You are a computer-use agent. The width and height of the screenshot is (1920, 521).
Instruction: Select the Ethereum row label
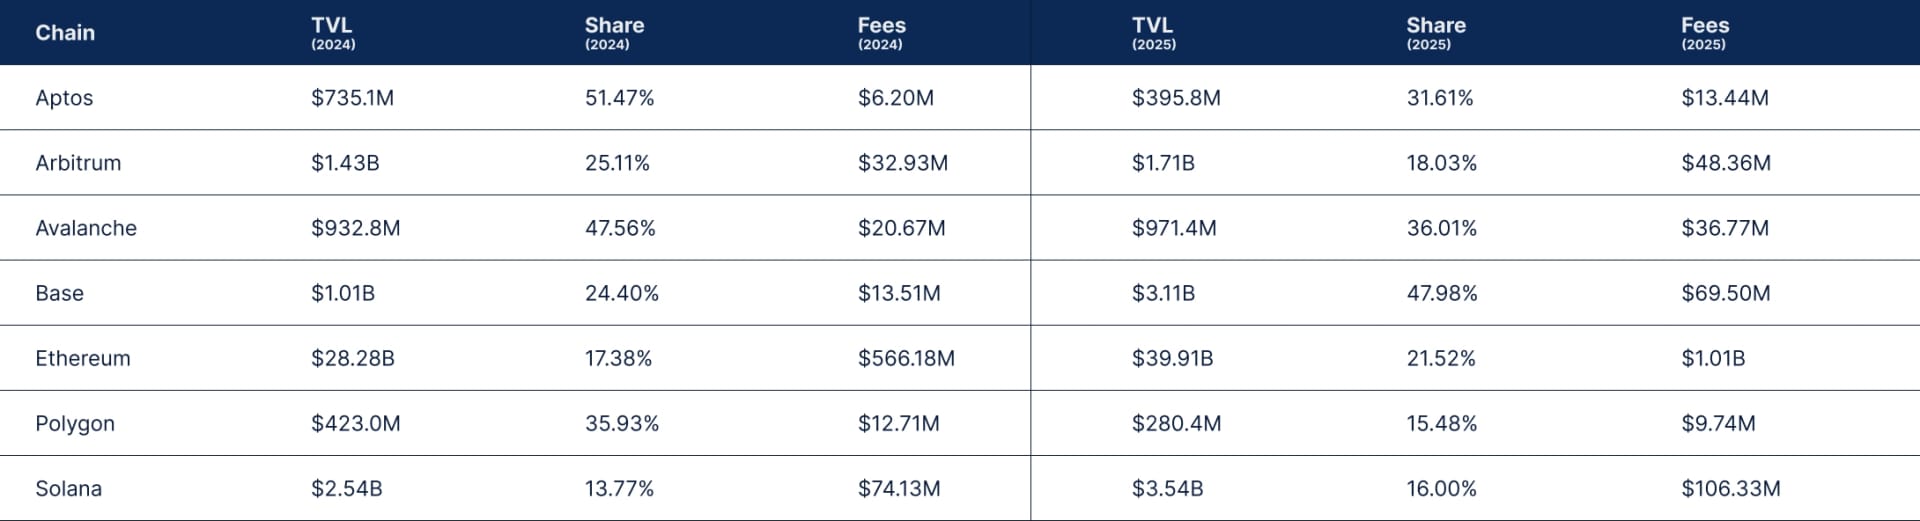coord(83,358)
